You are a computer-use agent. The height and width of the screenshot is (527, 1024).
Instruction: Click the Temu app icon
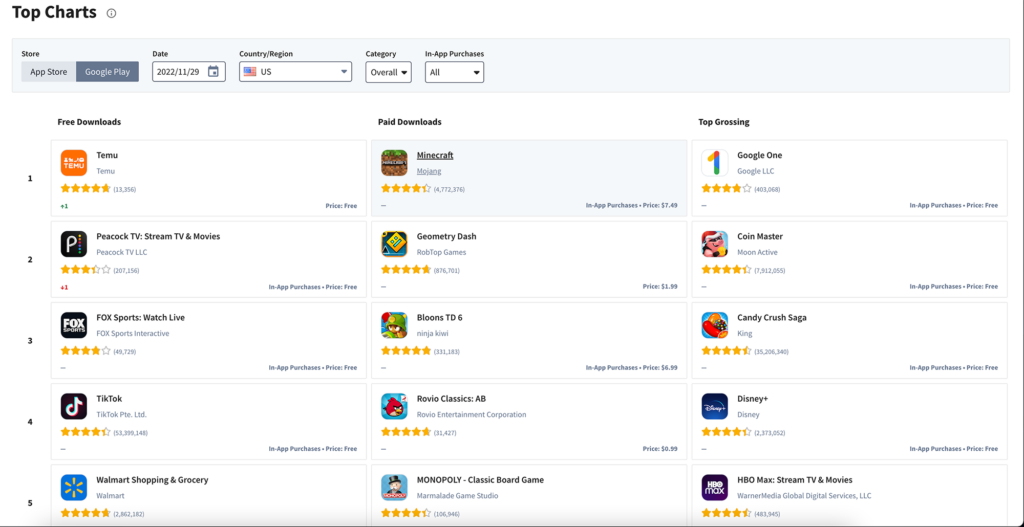tap(74, 163)
